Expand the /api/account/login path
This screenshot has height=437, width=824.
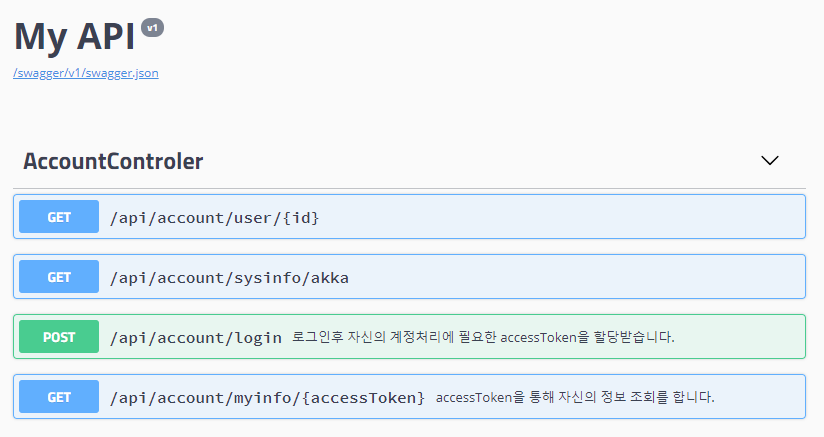coord(196,337)
